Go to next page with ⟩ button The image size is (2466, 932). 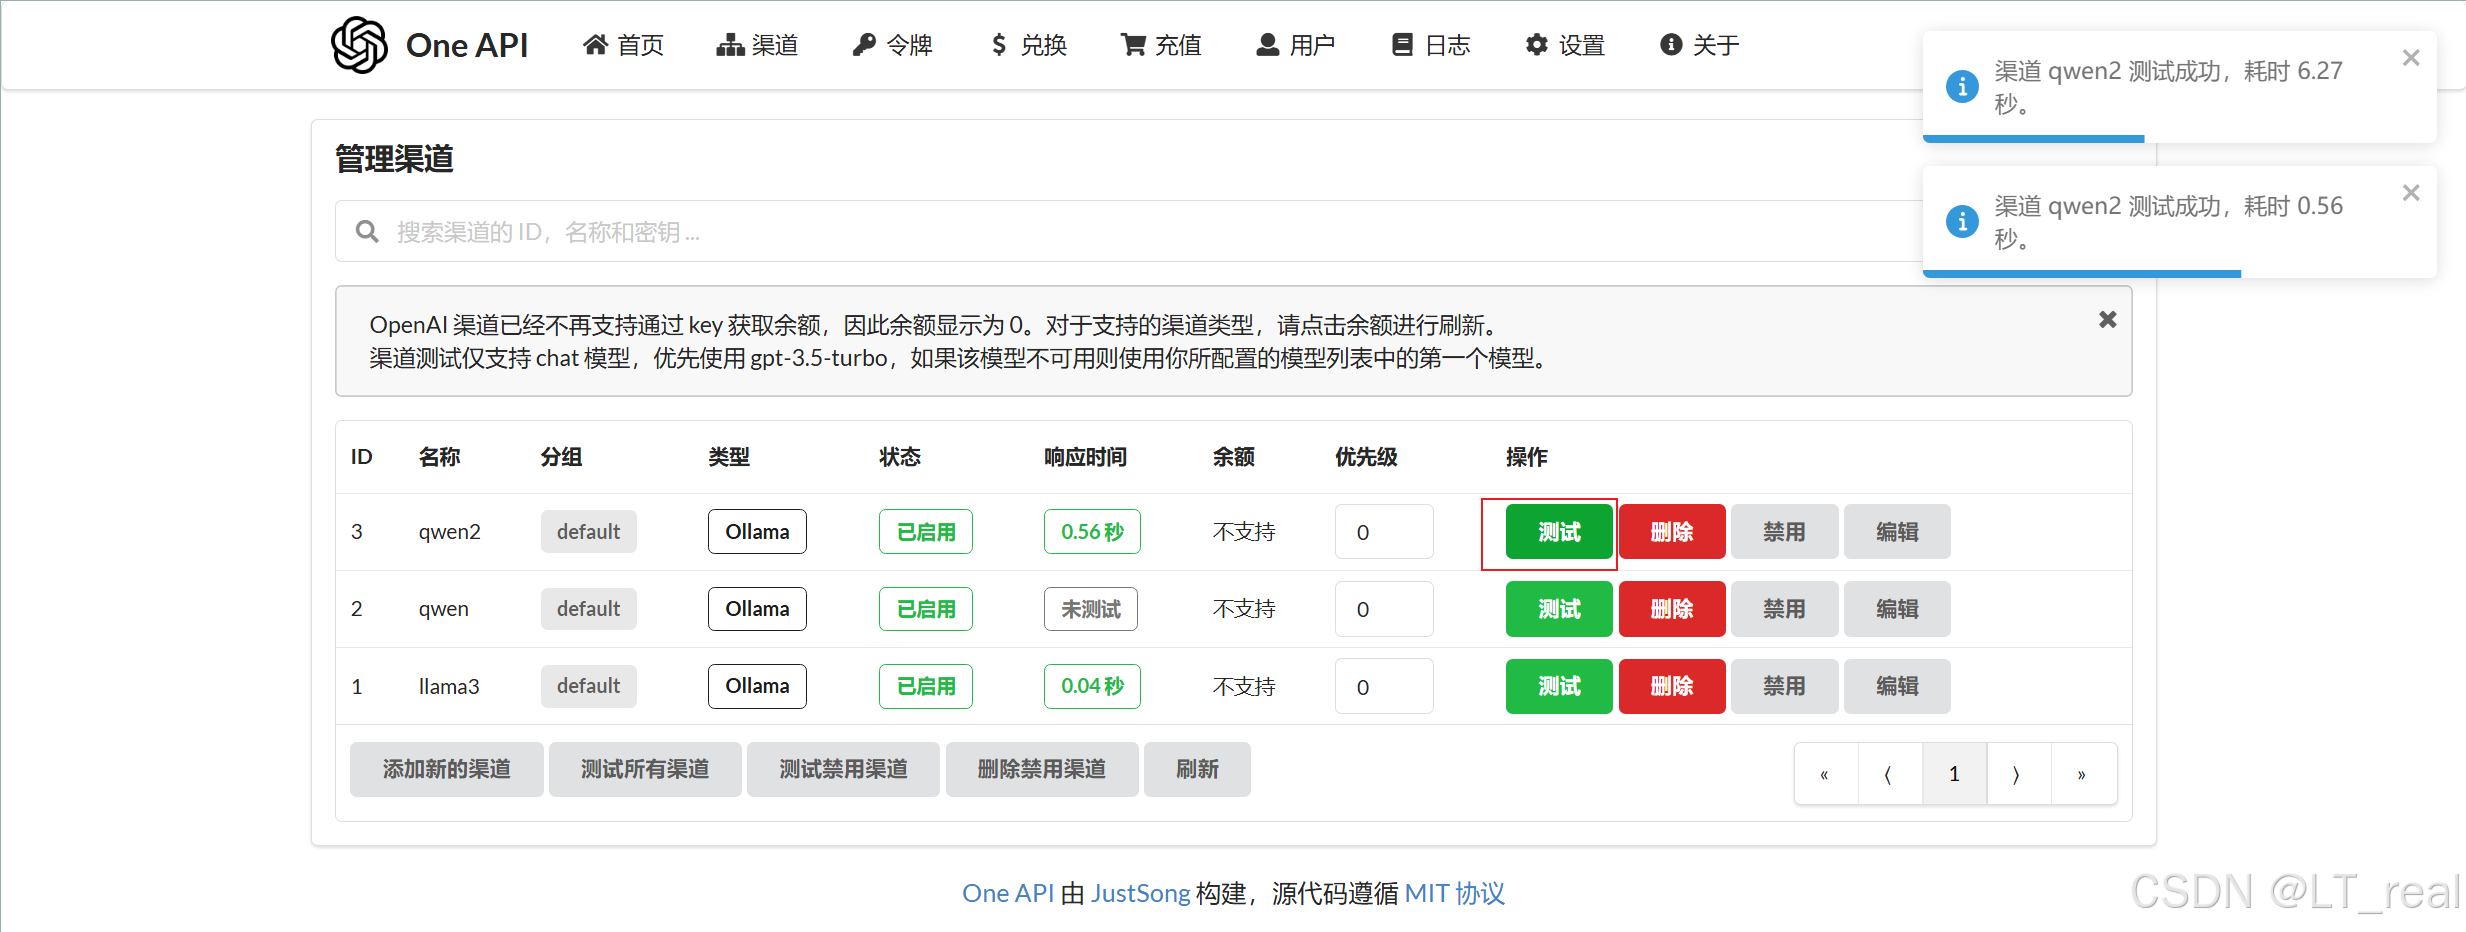coord(2018,774)
